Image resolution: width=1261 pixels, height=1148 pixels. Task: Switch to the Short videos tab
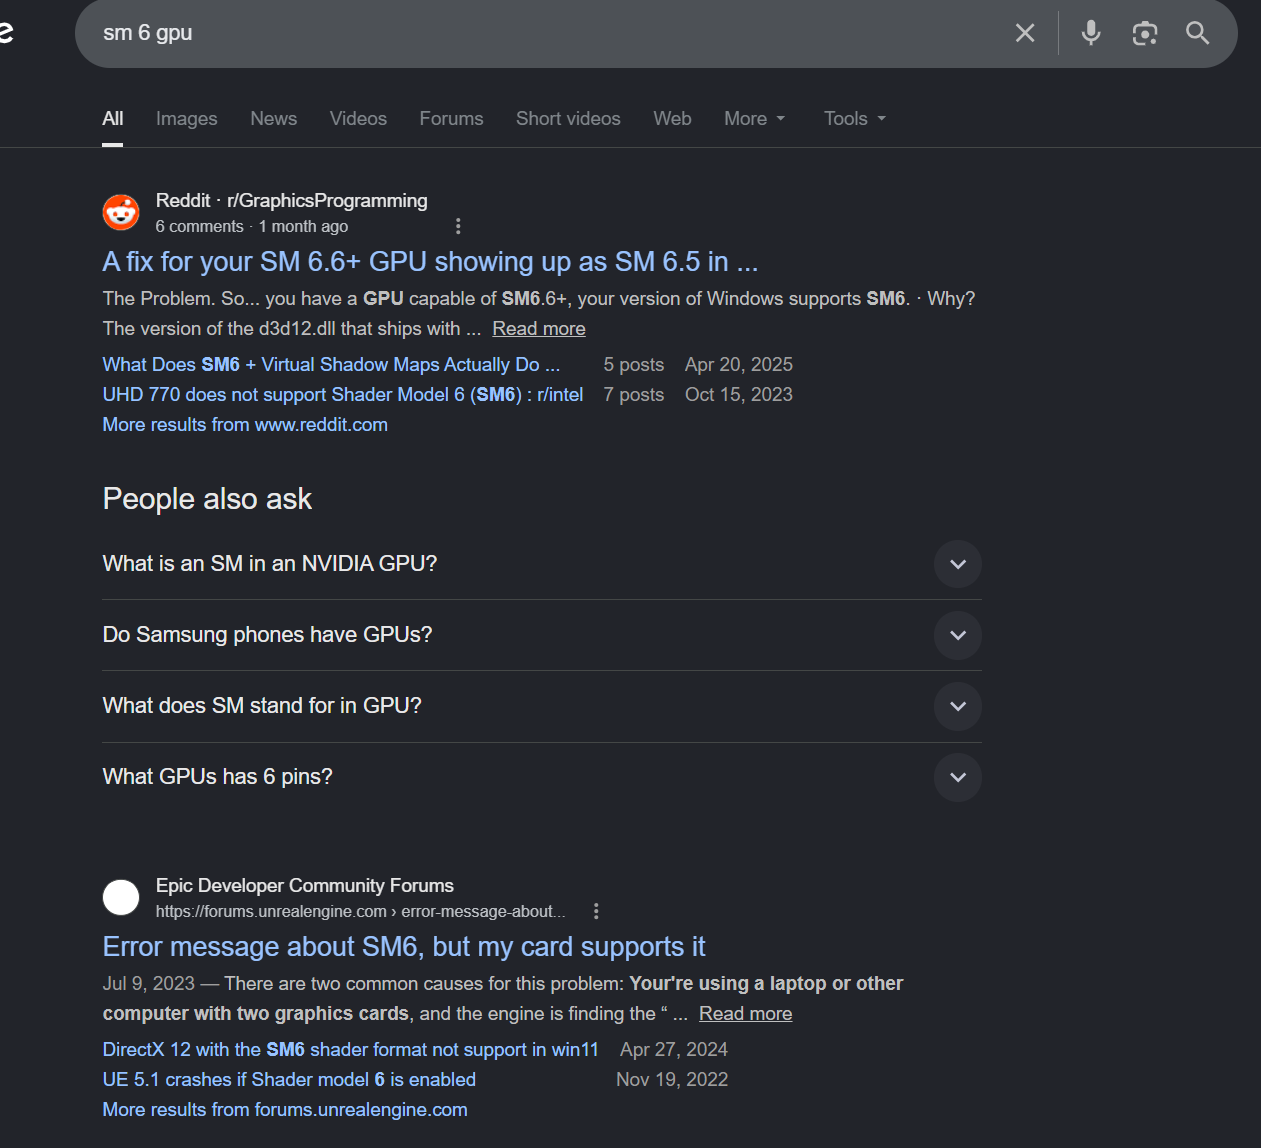(x=568, y=118)
